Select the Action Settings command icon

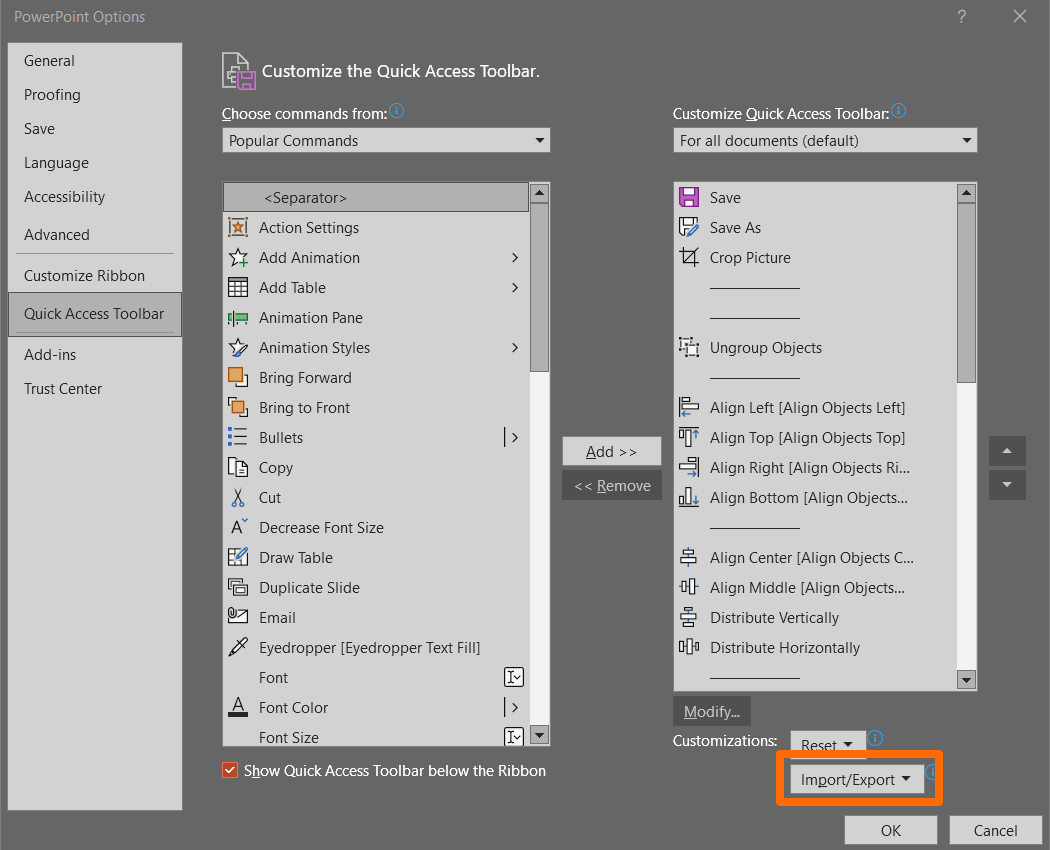pos(238,227)
